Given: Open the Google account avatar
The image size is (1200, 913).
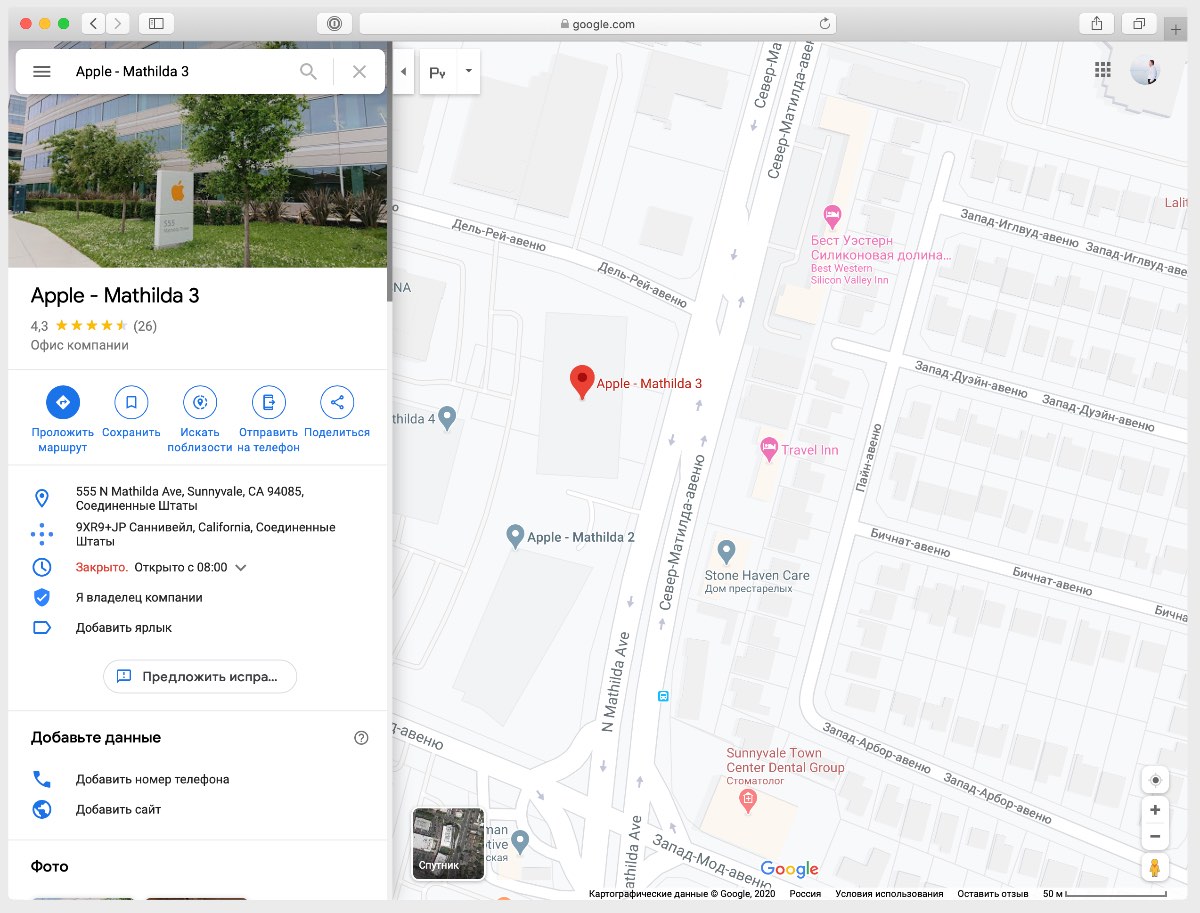Looking at the screenshot, I should click(1145, 70).
